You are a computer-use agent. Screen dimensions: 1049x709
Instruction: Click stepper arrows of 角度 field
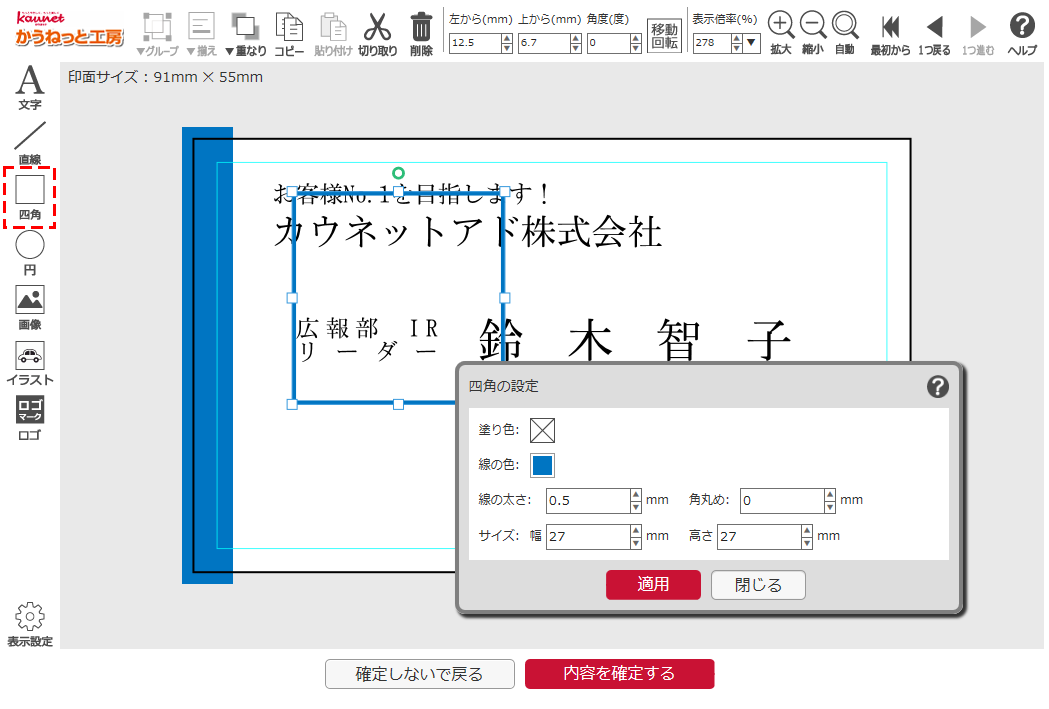tap(636, 43)
